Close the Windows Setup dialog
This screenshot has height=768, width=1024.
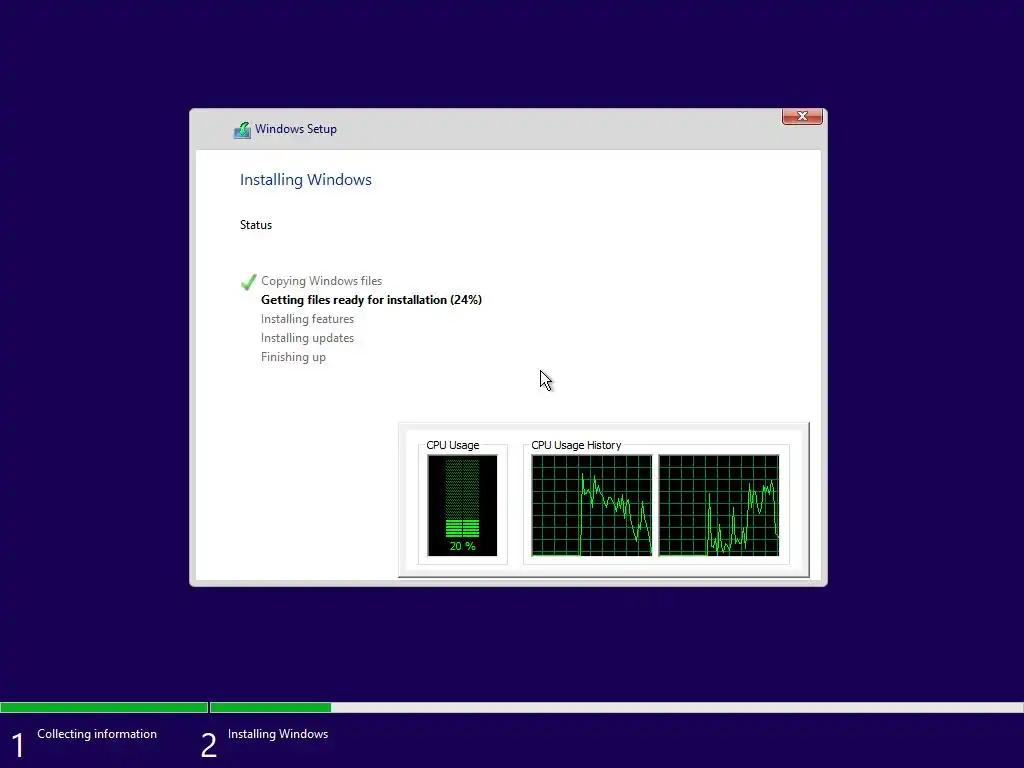click(802, 116)
